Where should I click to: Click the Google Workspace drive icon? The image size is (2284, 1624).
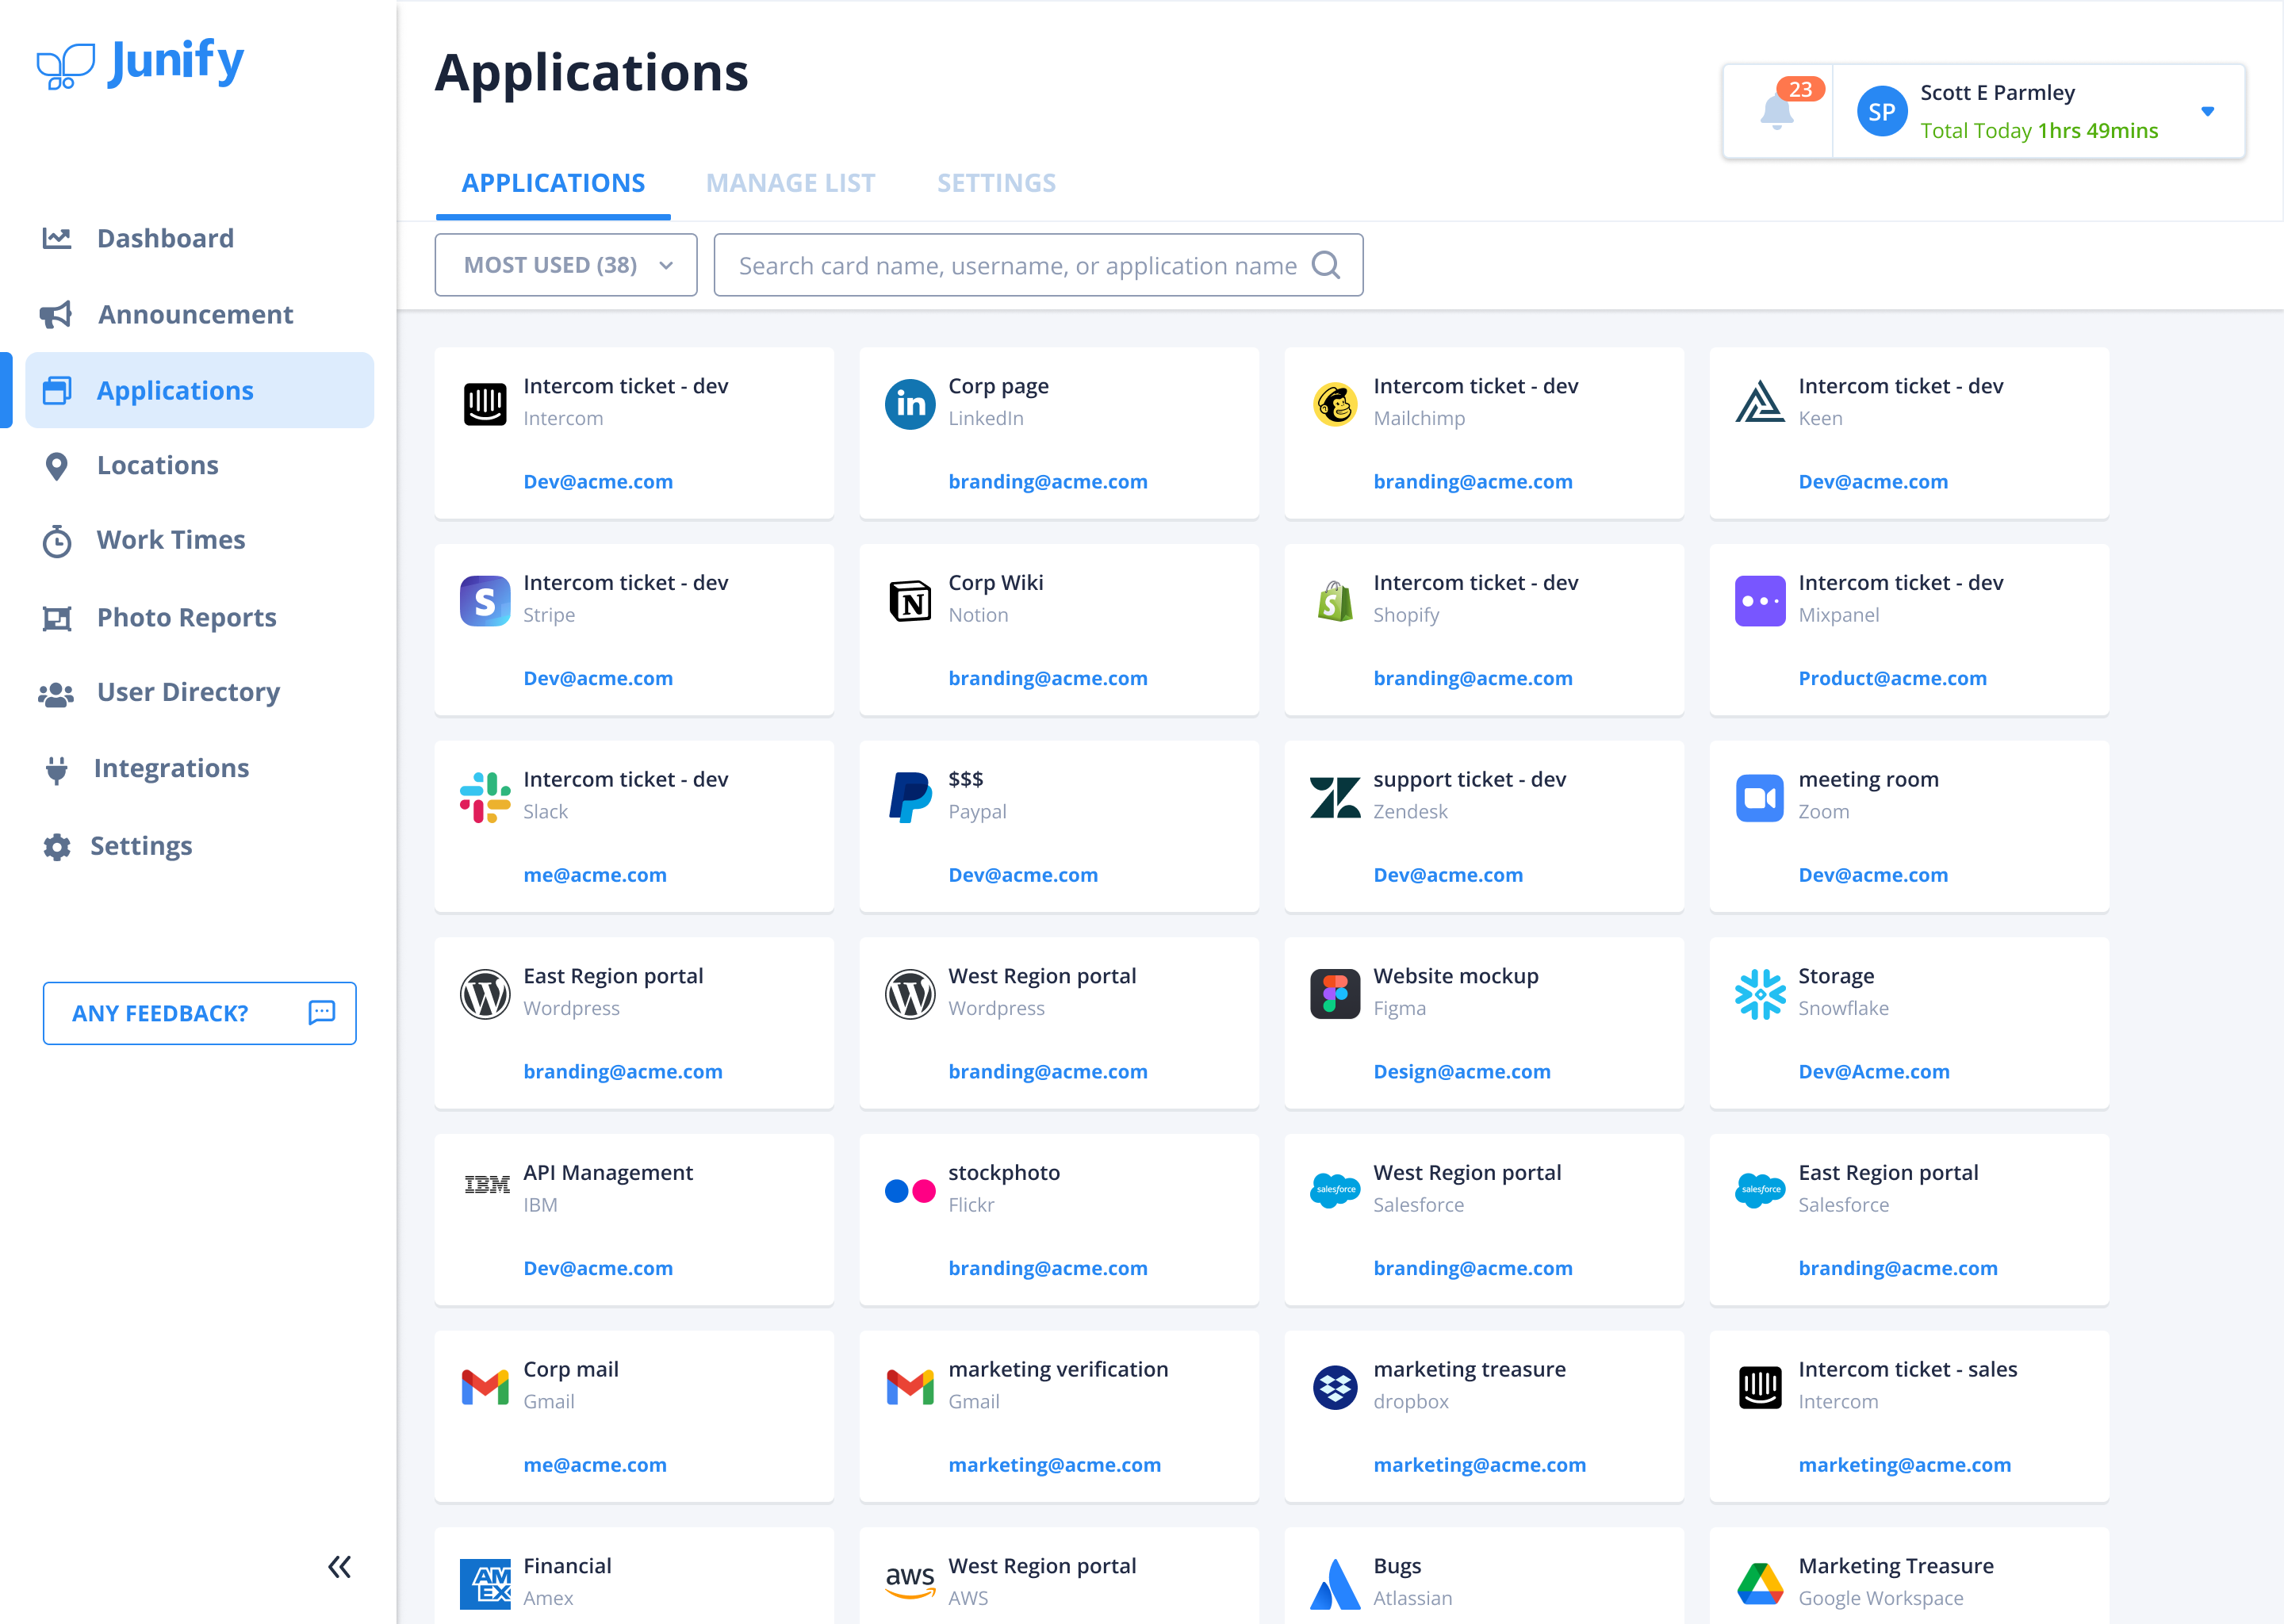(x=1760, y=1584)
